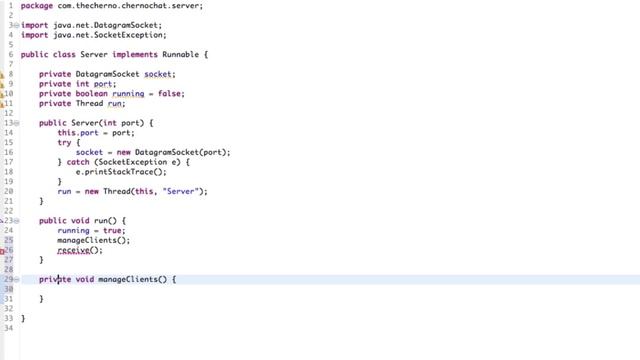This screenshot has width=640, height=360.
Task: Place cursor on empty line 30
Action: pos(330,289)
